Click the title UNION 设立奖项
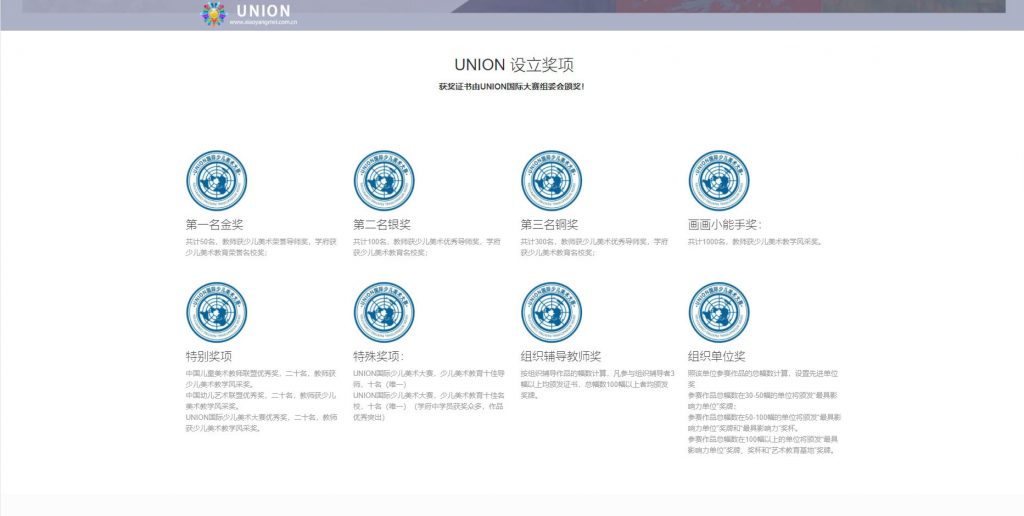Viewport: 1024px width, 516px height. coord(514,65)
